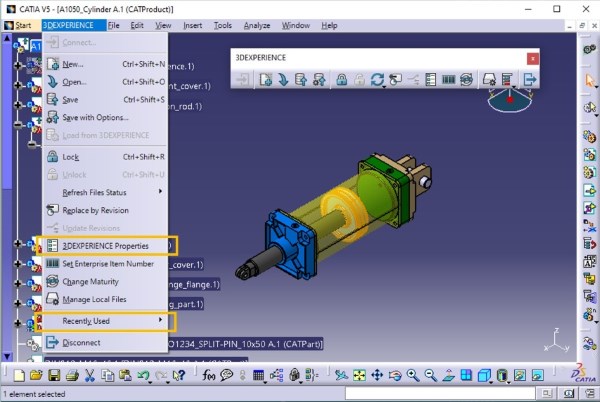The width and height of the screenshot is (600, 402).
Task: Choose 3DEXPERIENCE Properties menu entry
Action: point(105,246)
